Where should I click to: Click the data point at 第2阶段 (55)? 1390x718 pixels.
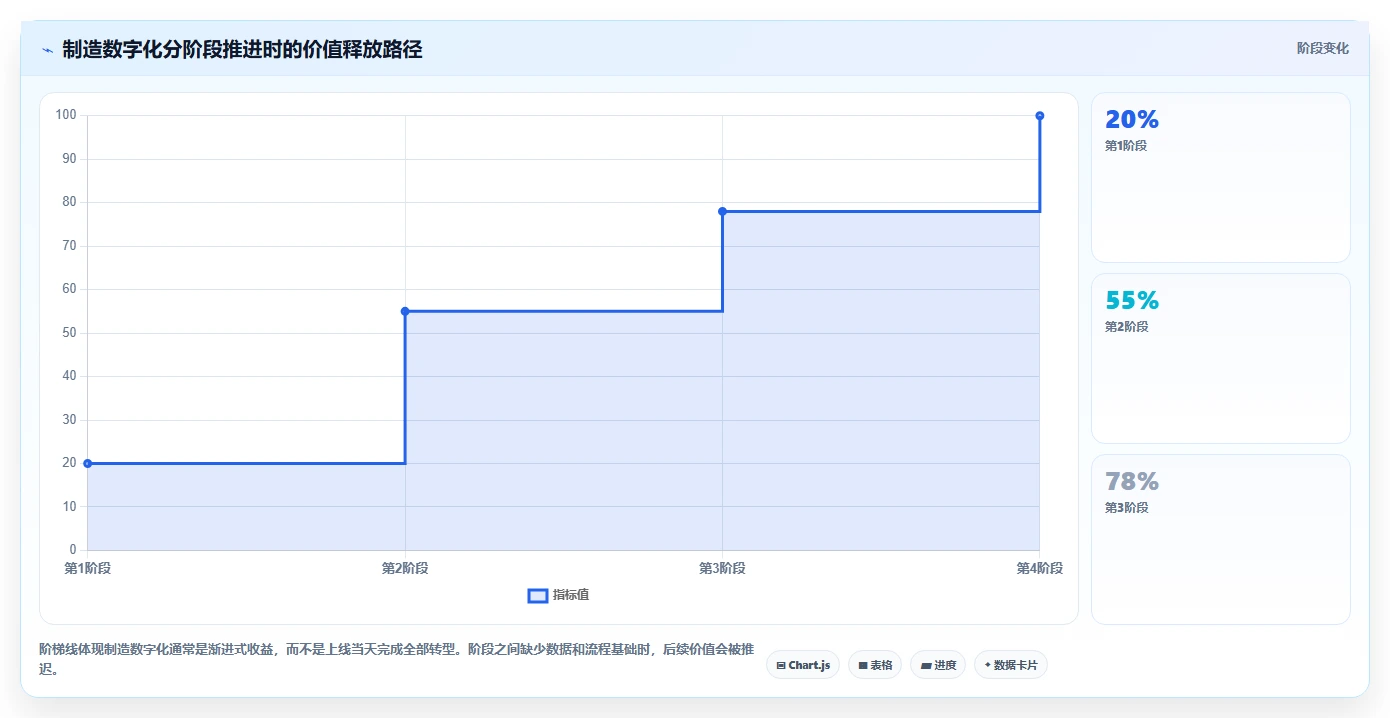[x=405, y=311]
